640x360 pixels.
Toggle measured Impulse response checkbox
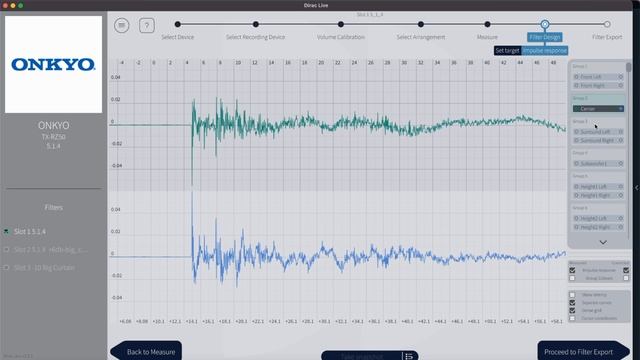point(572,270)
